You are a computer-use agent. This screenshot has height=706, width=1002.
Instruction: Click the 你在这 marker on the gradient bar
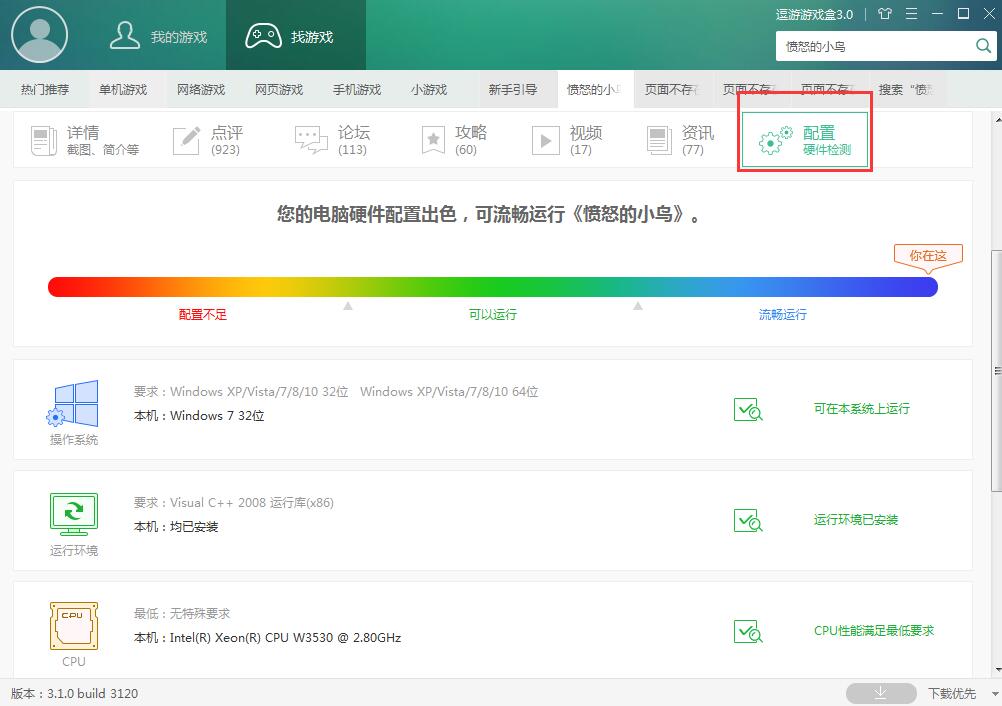tap(927, 255)
